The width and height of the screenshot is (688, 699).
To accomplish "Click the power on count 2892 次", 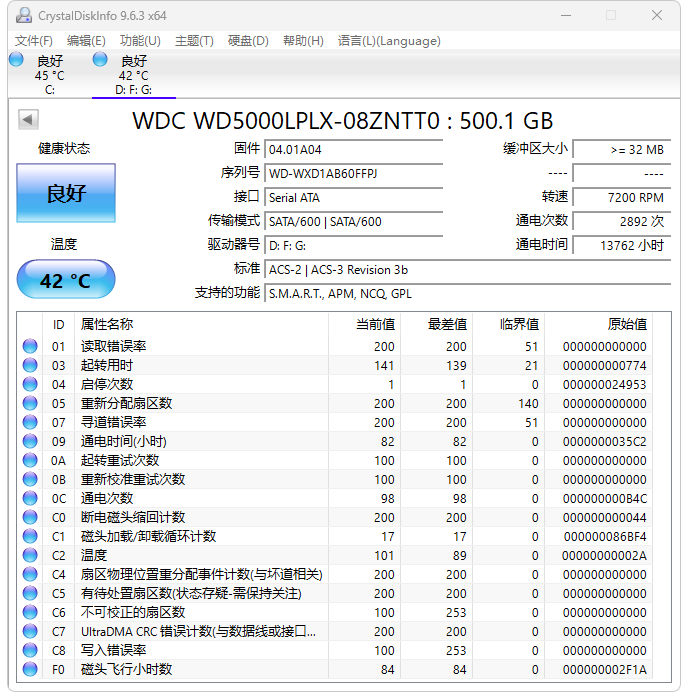I will click(622, 222).
